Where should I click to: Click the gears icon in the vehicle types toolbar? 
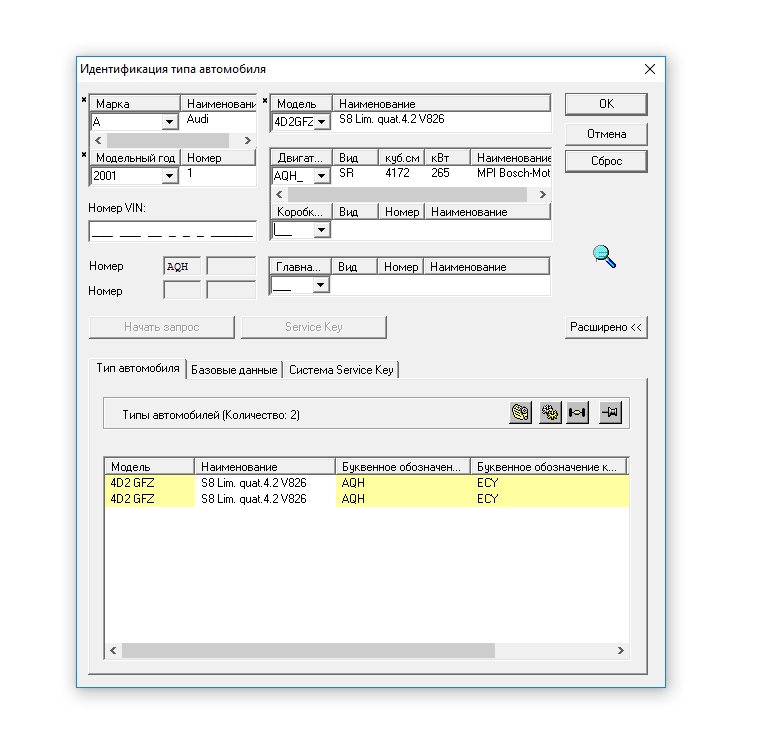[x=549, y=413]
